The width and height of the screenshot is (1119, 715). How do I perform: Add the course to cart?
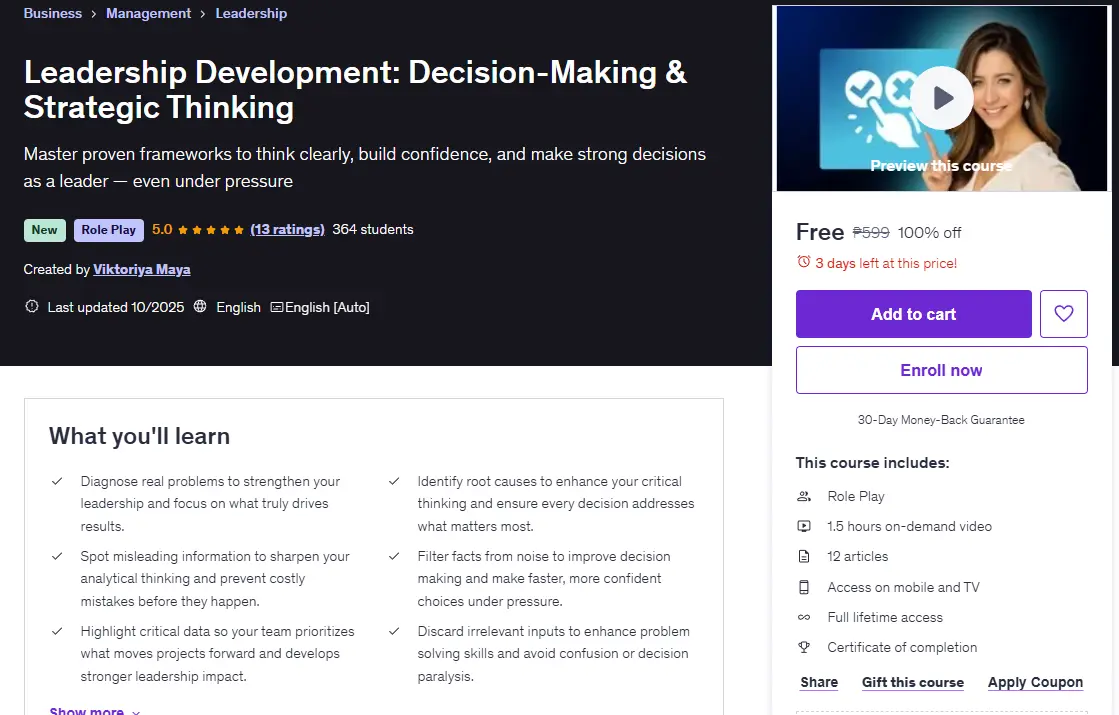pyautogui.click(x=913, y=313)
